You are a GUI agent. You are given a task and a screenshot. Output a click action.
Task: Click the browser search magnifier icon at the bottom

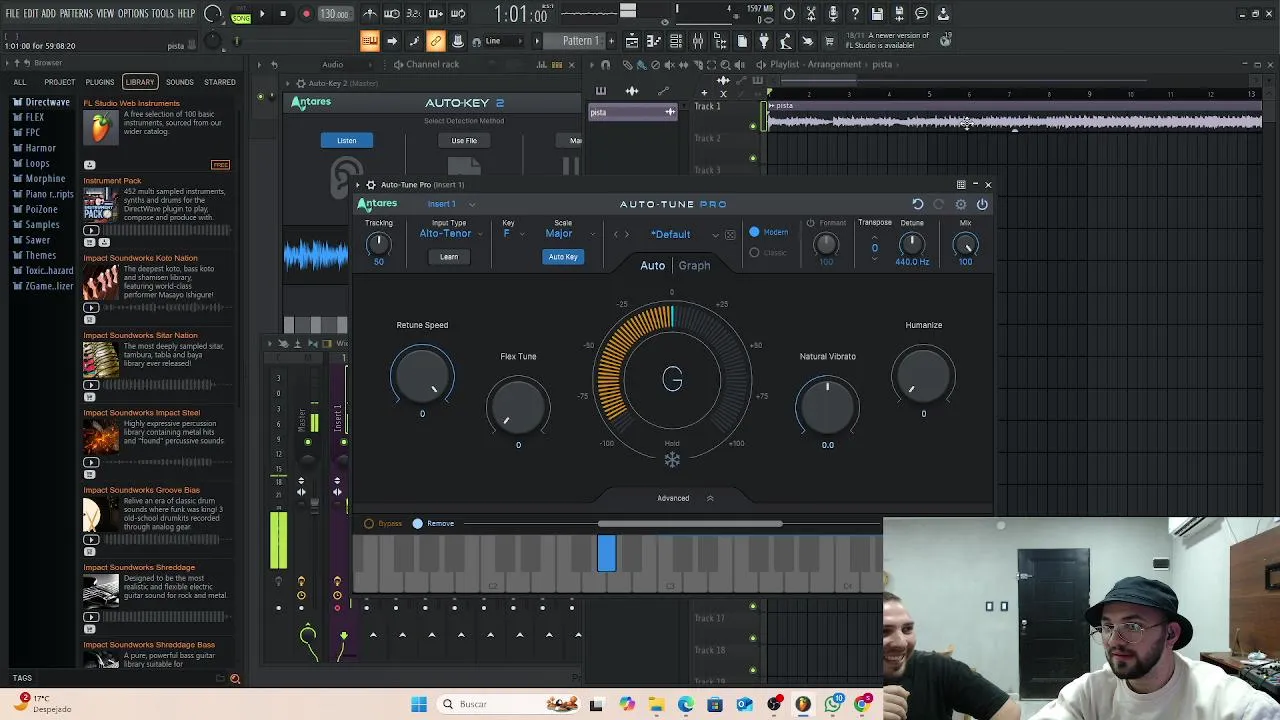pyautogui.click(x=235, y=679)
